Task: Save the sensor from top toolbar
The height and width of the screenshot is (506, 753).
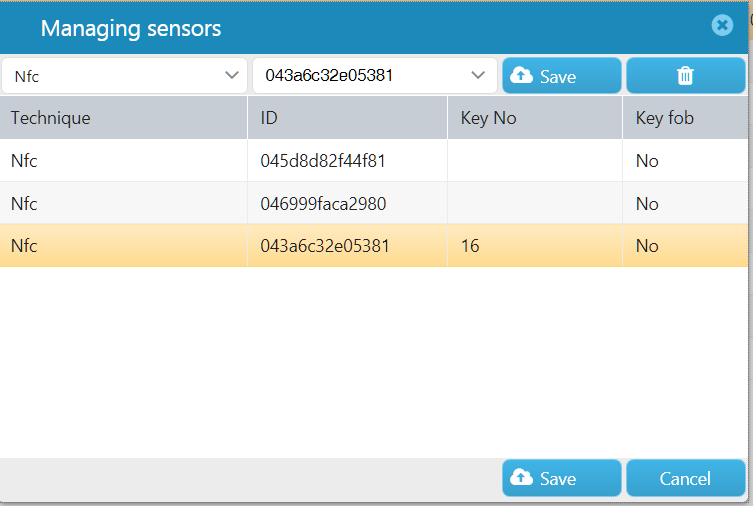Action: pos(562,75)
